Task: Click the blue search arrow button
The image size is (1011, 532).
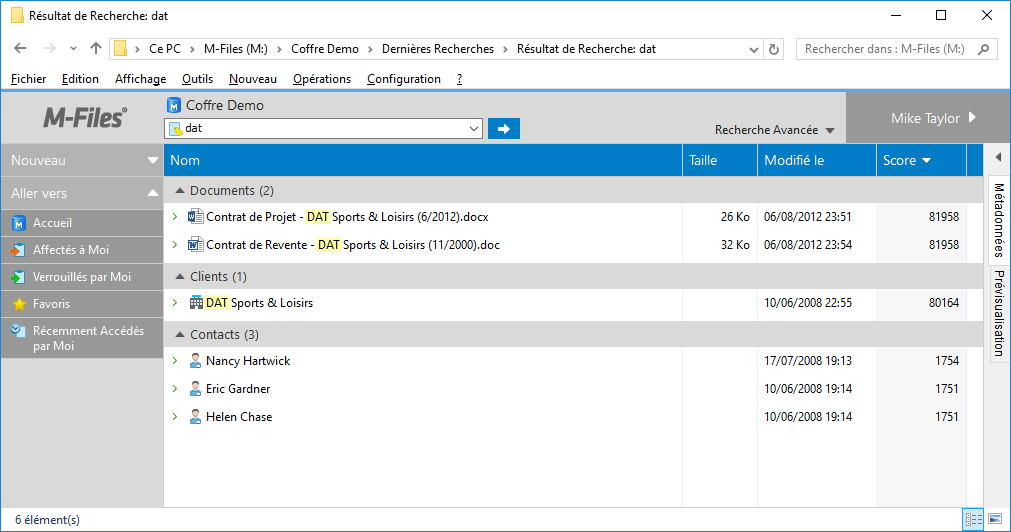Action: click(x=504, y=128)
